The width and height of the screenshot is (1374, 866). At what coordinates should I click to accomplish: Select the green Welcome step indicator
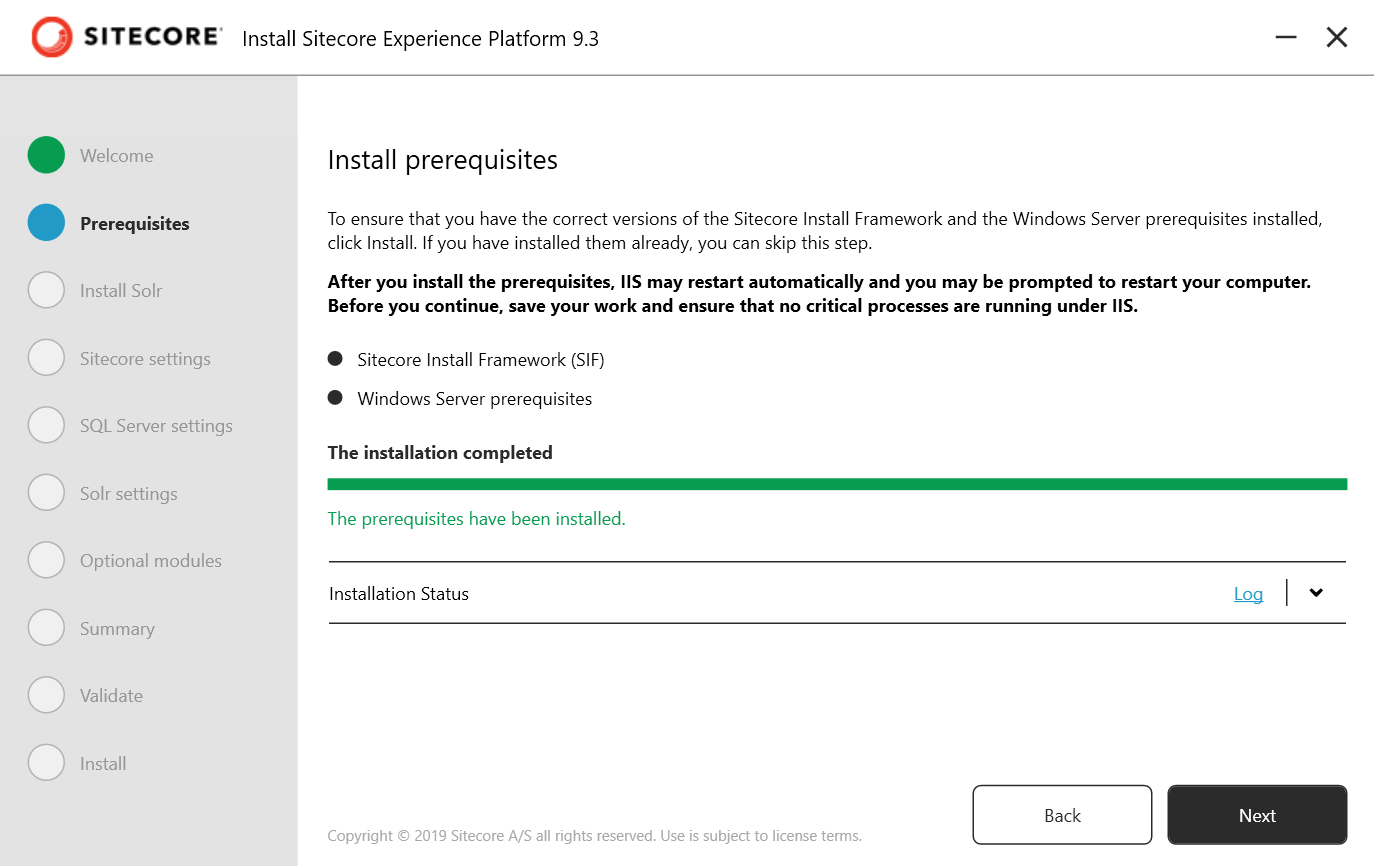[46, 155]
